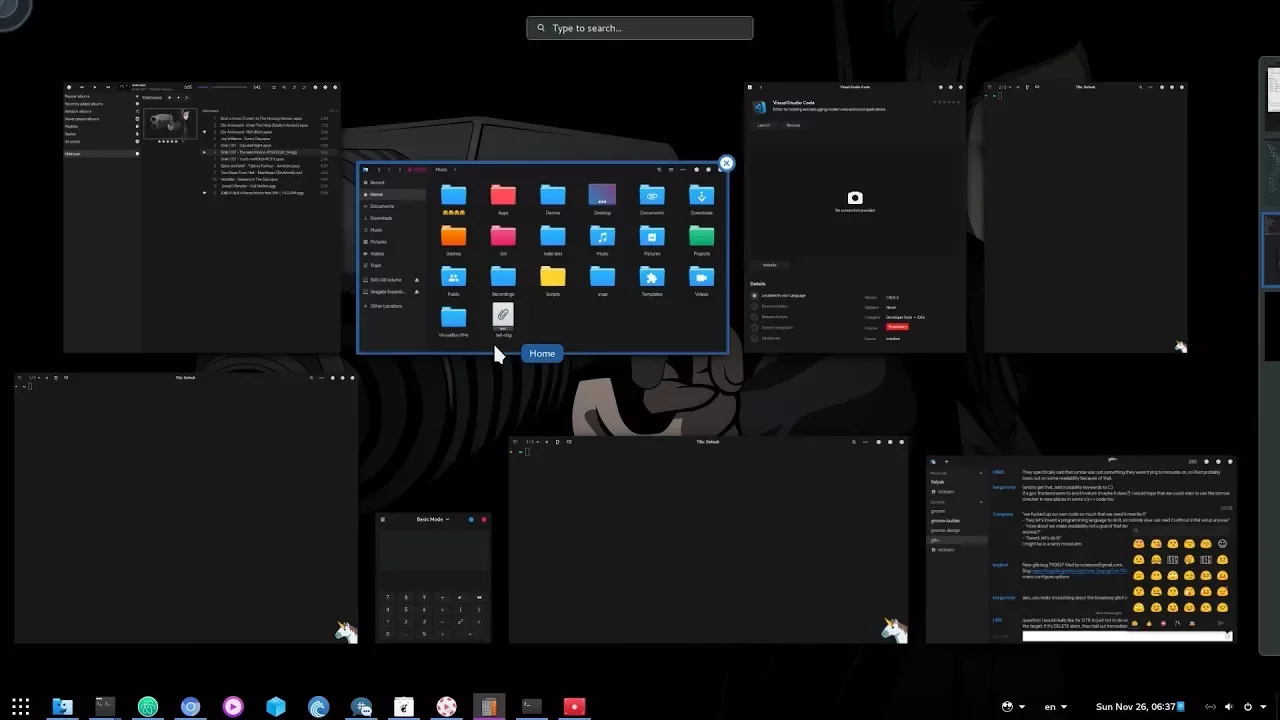Eject the 500 GB Volume in sidebar
1280x720 pixels.
click(417, 280)
